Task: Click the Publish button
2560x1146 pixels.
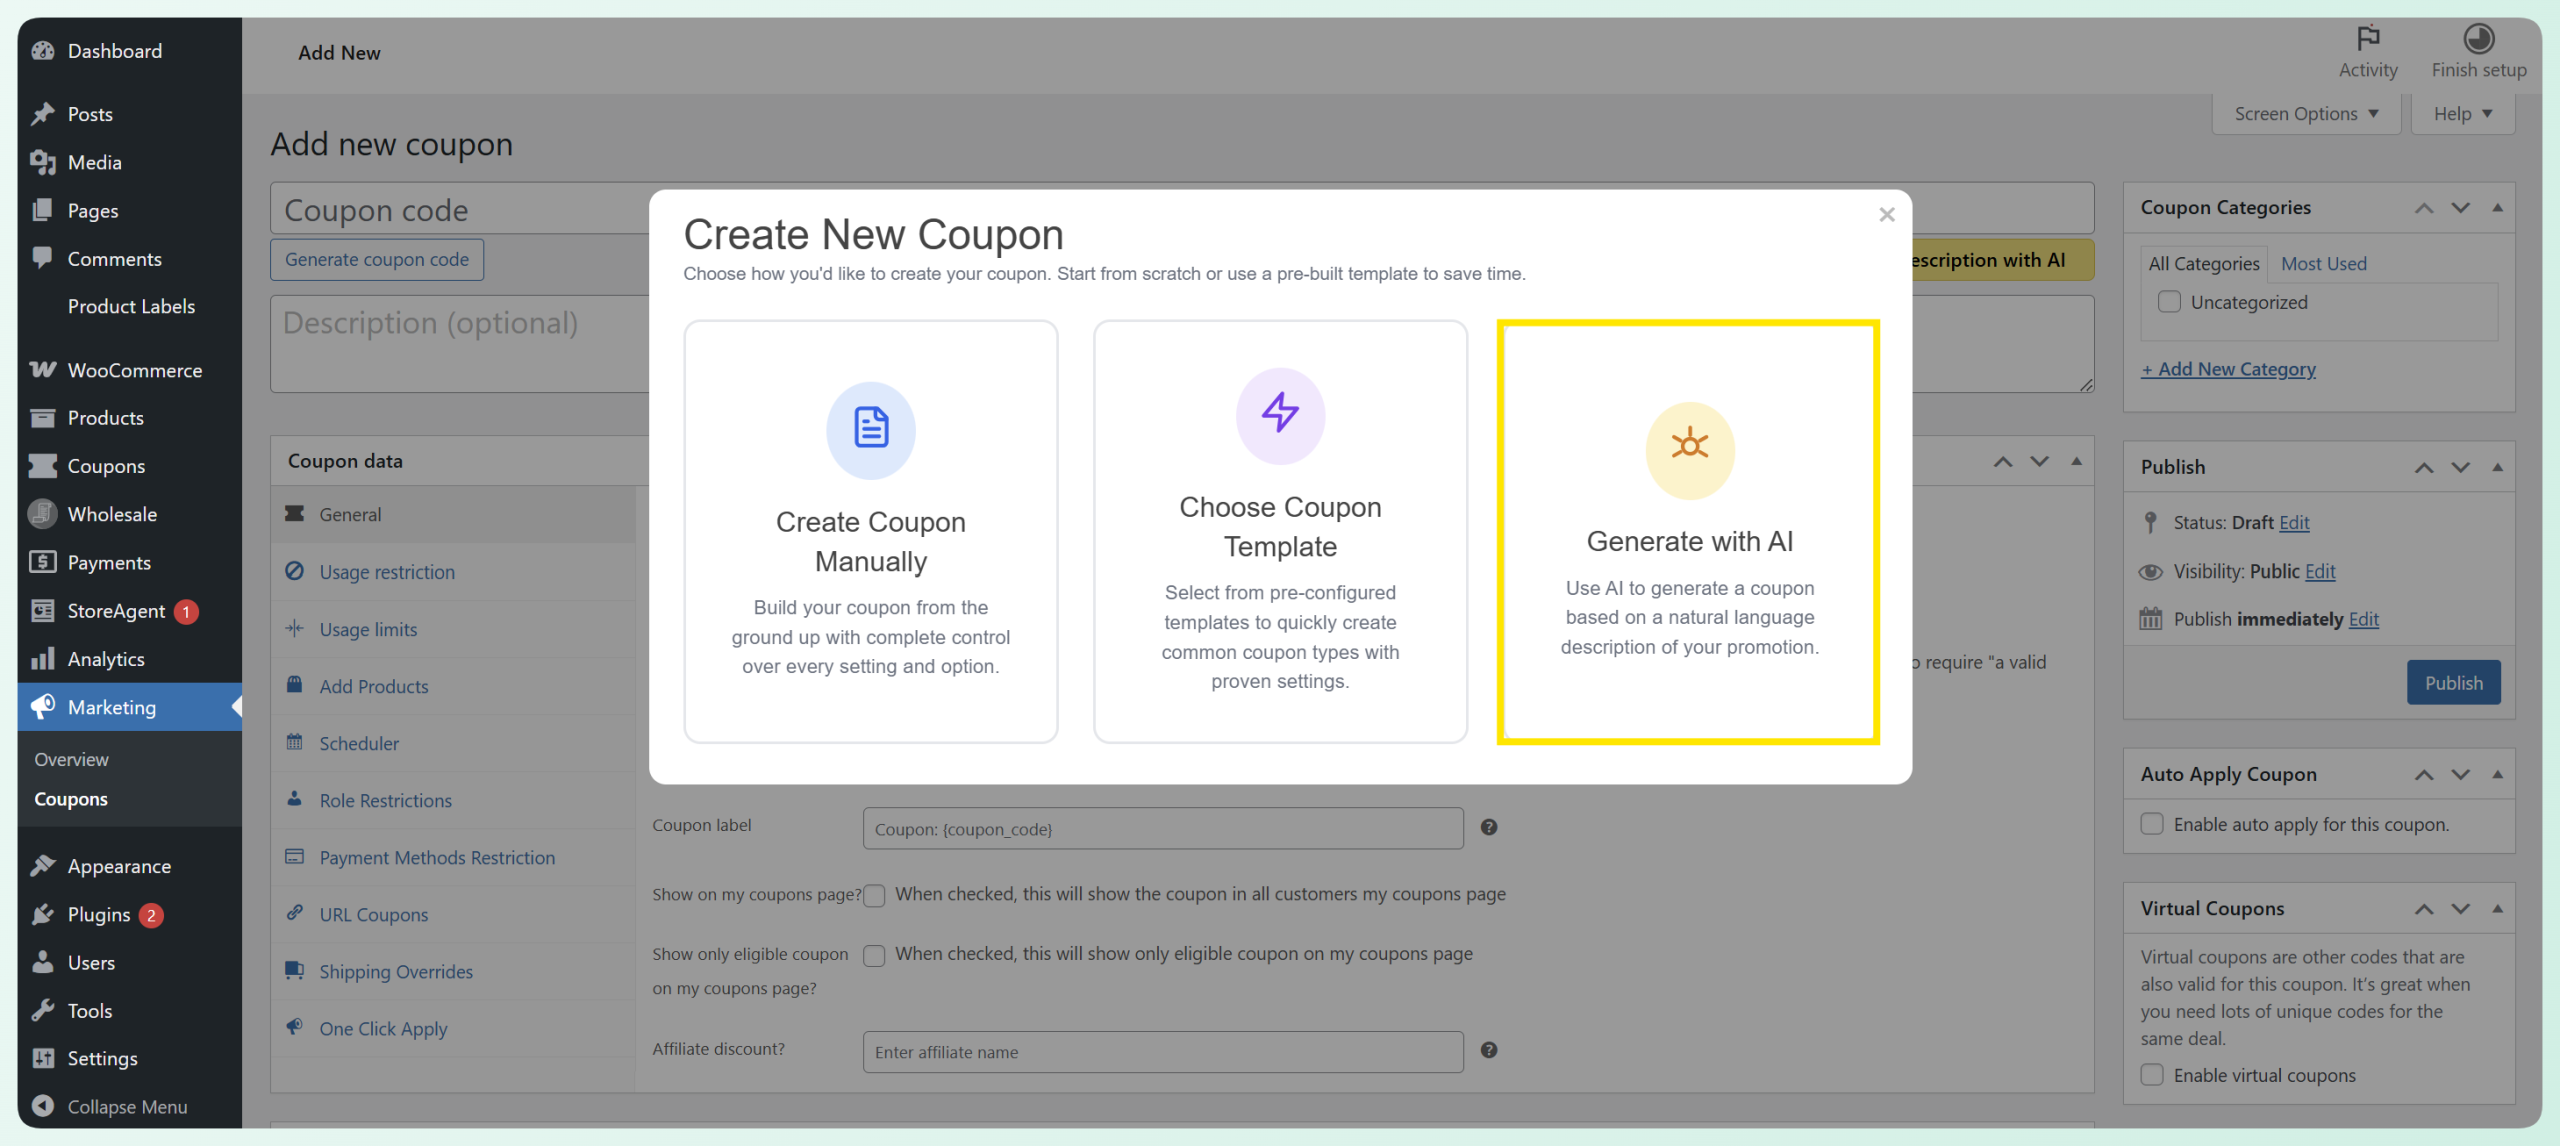Action: tap(2453, 683)
